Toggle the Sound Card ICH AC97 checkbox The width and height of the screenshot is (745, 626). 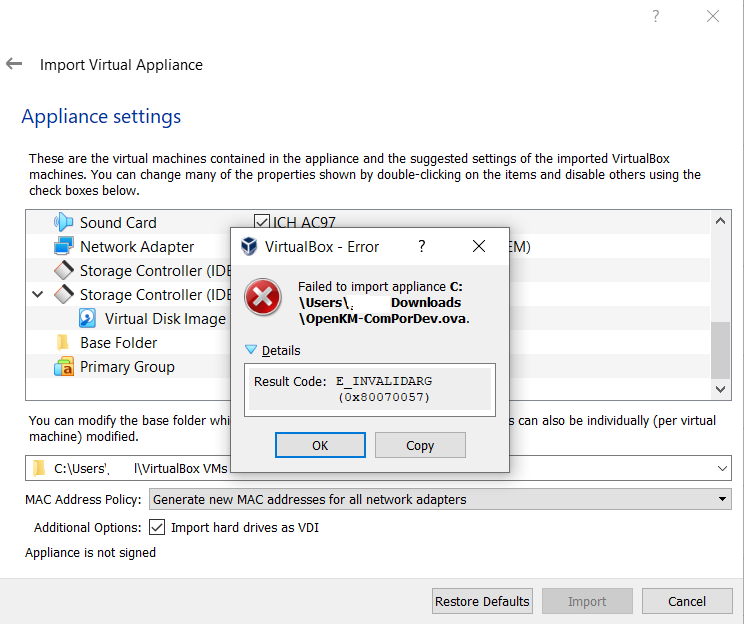tap(262, 222)
